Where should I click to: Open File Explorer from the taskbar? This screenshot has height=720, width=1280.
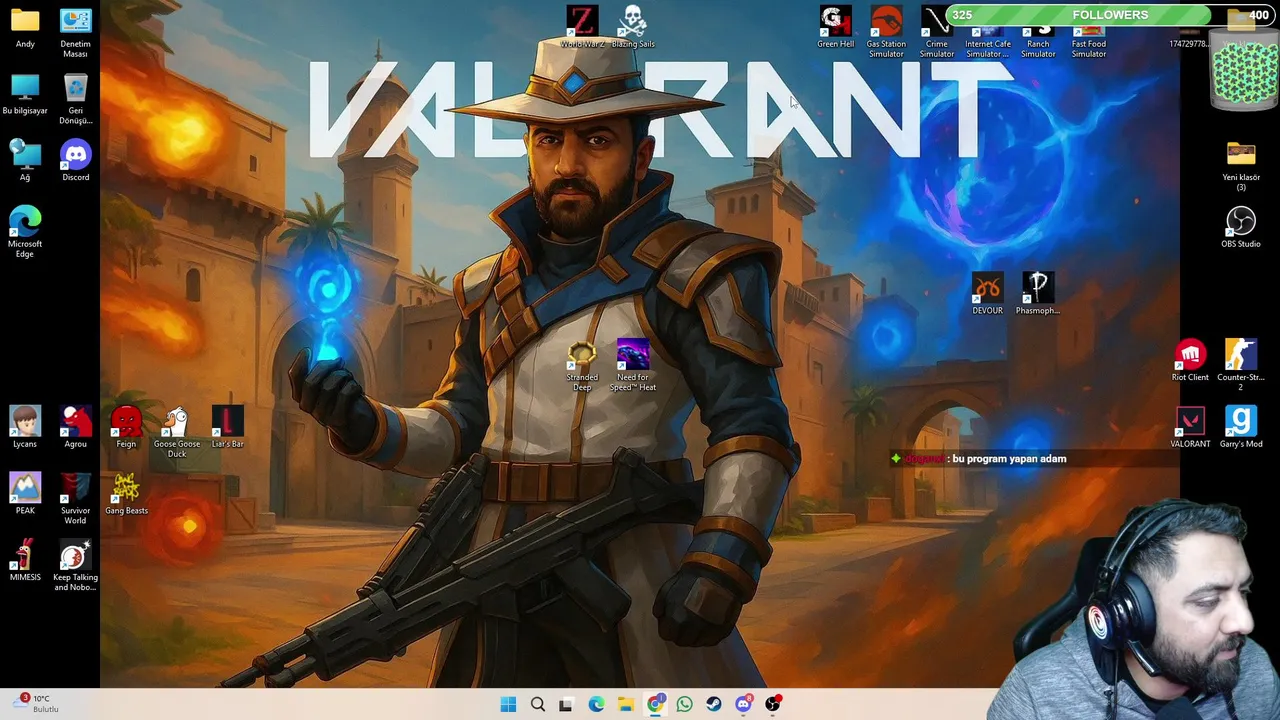625,704
